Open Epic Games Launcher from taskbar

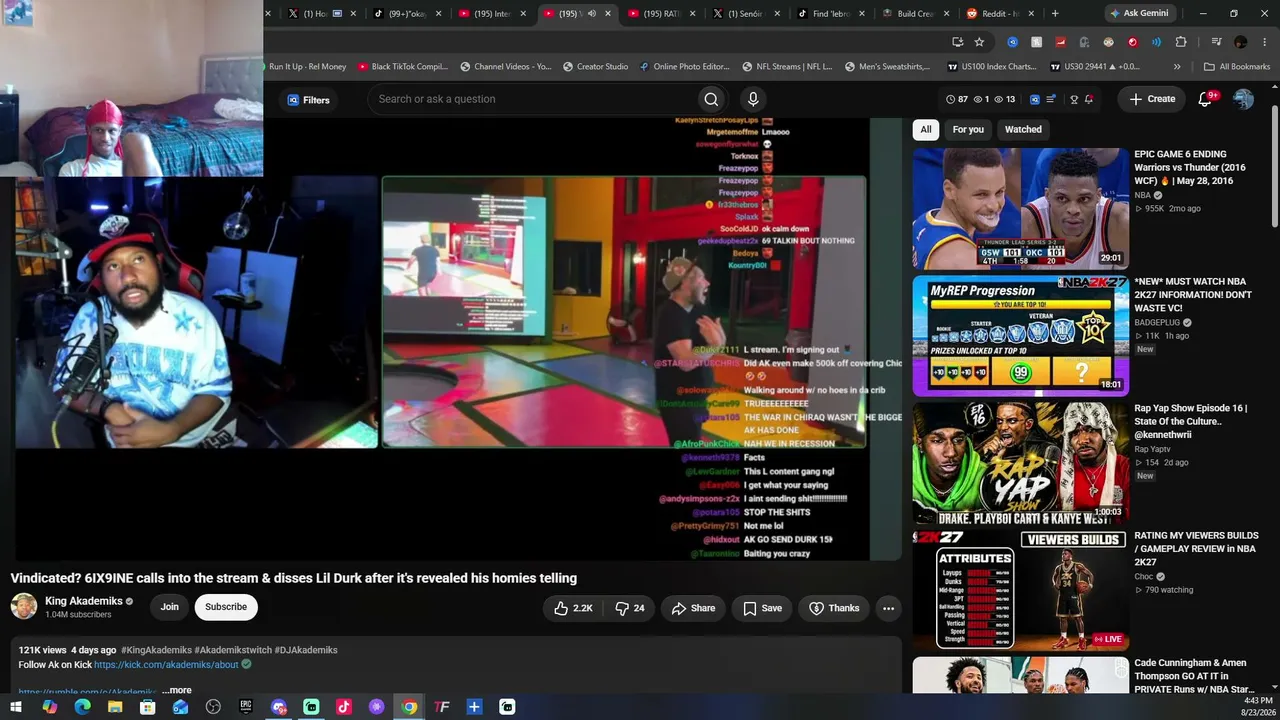tap(246, 707)
